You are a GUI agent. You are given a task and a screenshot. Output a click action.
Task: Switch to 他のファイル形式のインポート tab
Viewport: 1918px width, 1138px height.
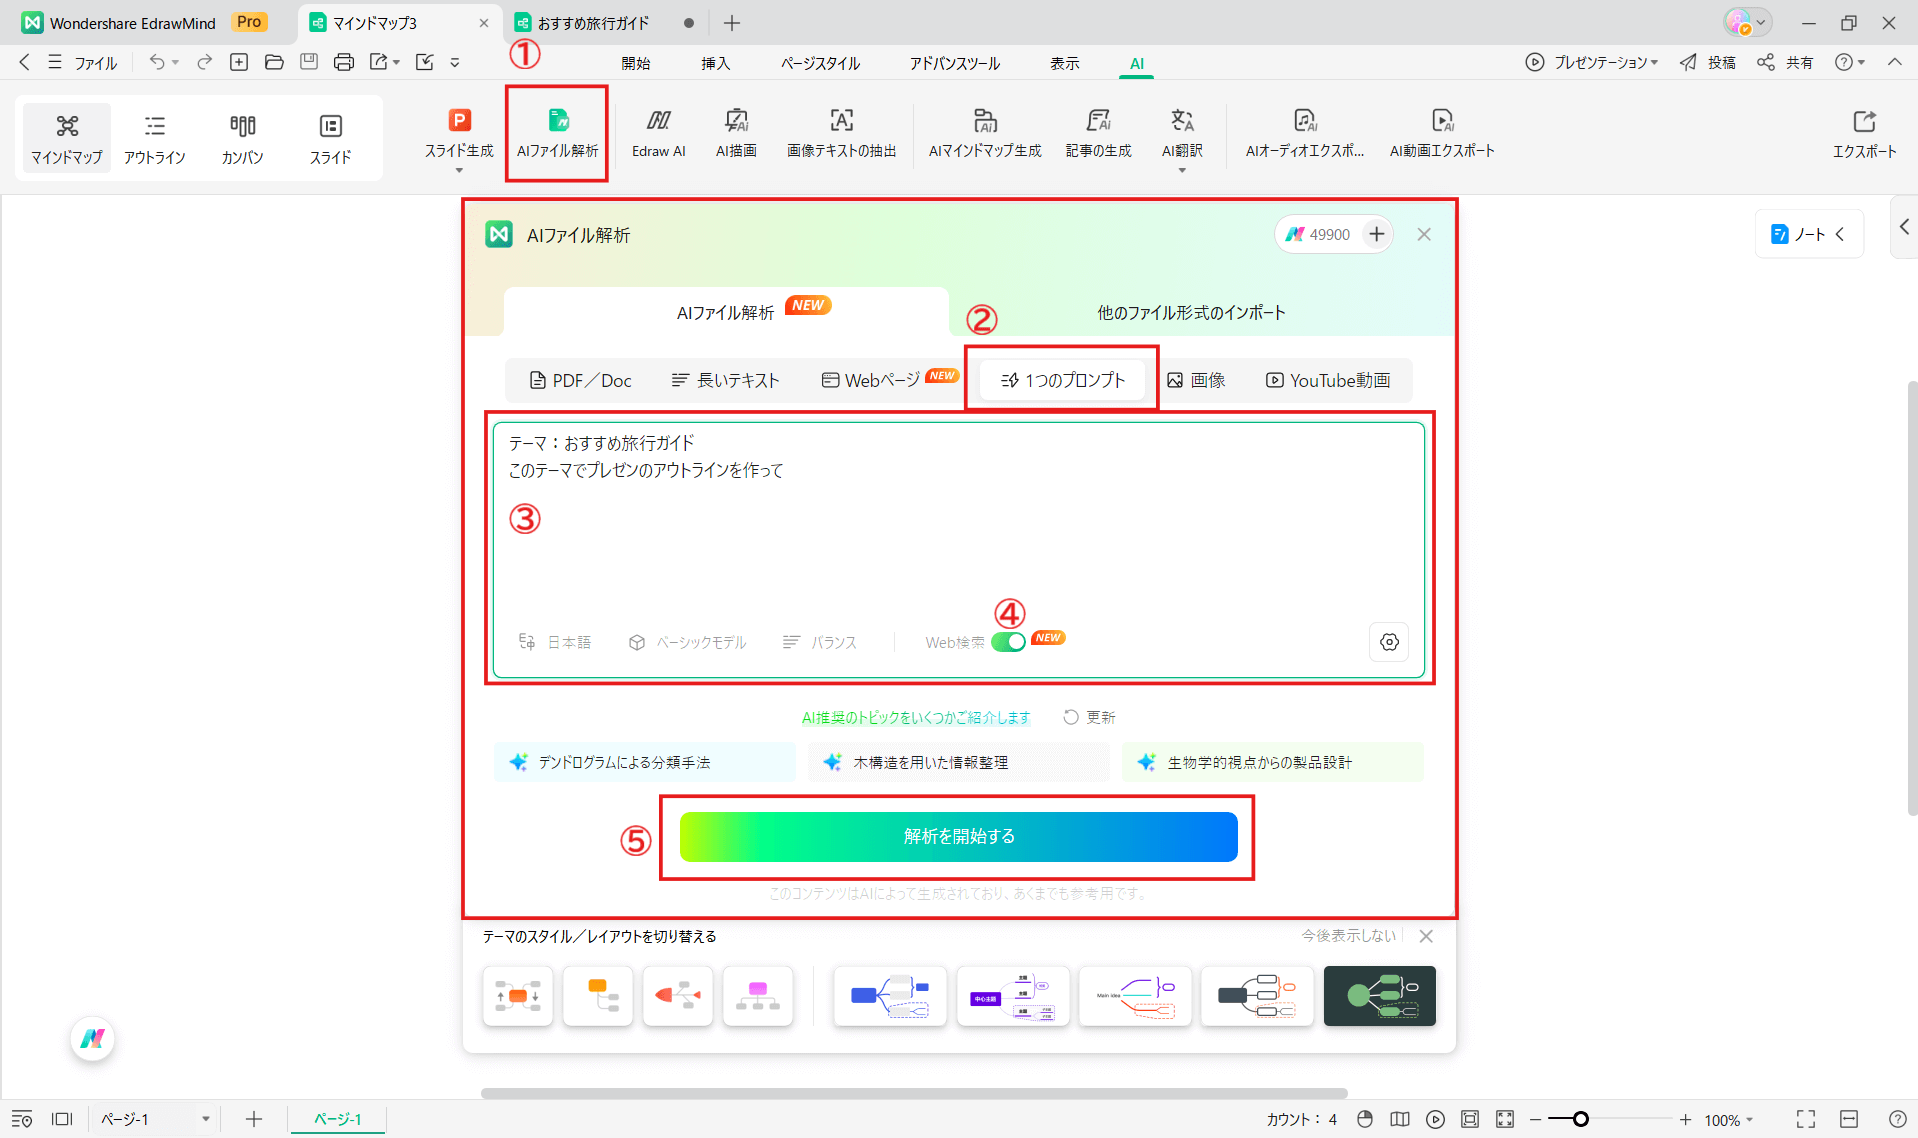tap(1190, 311)
